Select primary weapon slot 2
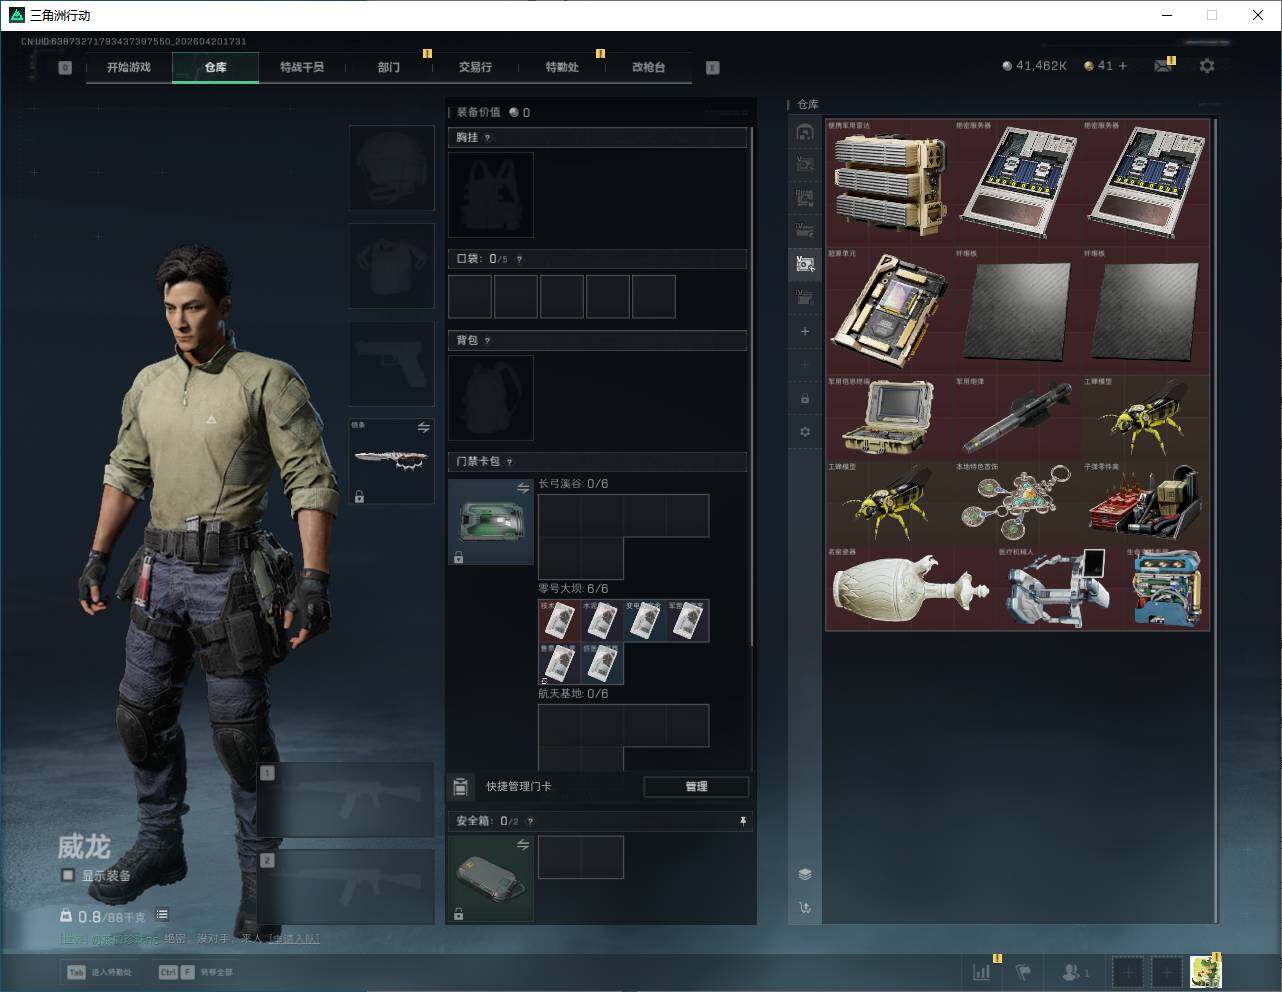This screenshot has width=1282, height=992. coord(345,888)
